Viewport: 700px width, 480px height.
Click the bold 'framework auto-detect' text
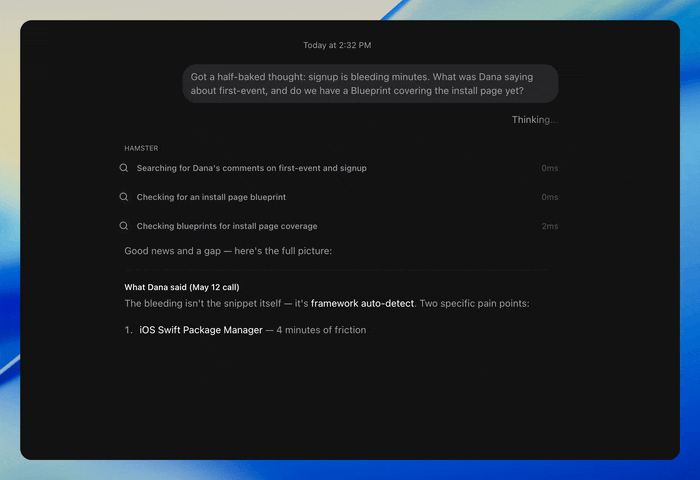362,303
